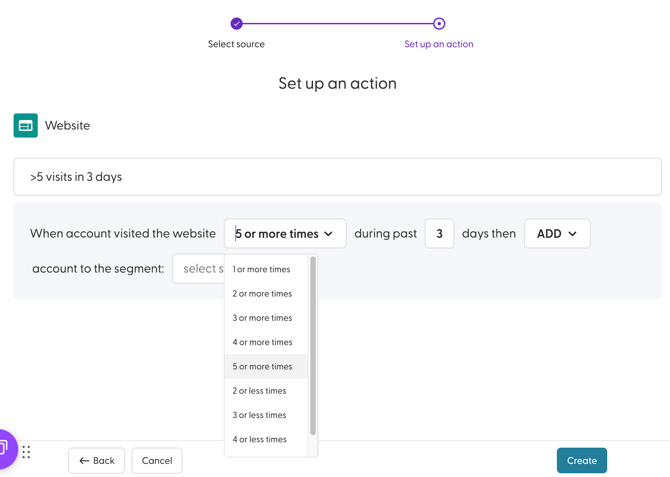Open the visit frequency dropdown

pos(285,234)
